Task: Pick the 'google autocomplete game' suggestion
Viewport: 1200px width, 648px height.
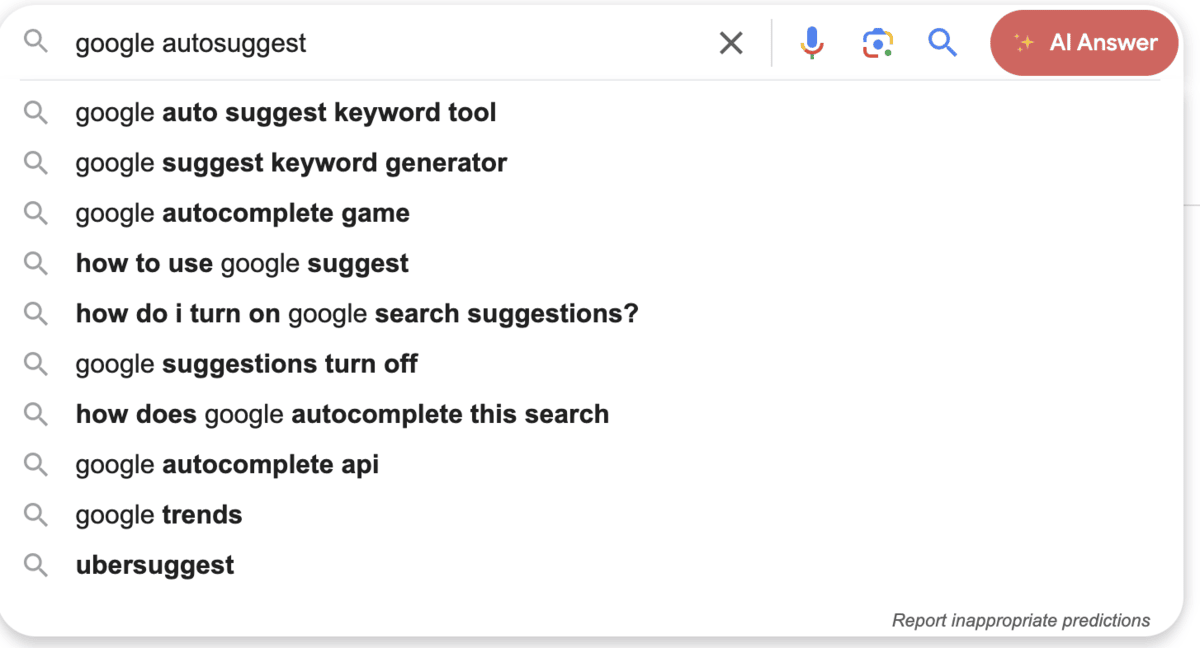Action: point(242,213)
